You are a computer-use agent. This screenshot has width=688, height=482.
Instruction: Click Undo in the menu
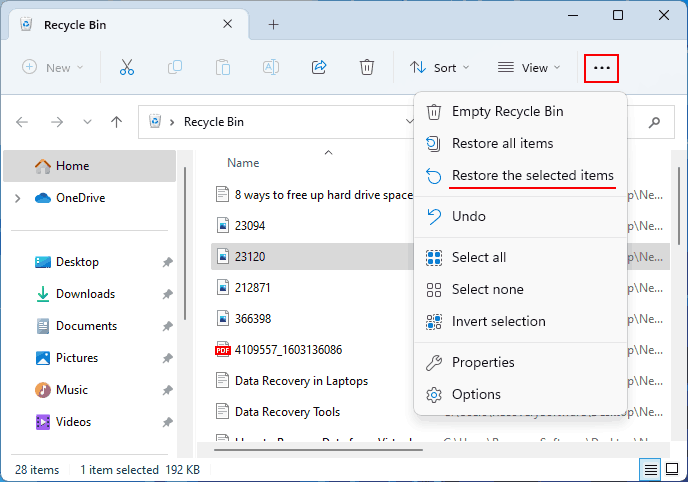(x=520, y=216)
